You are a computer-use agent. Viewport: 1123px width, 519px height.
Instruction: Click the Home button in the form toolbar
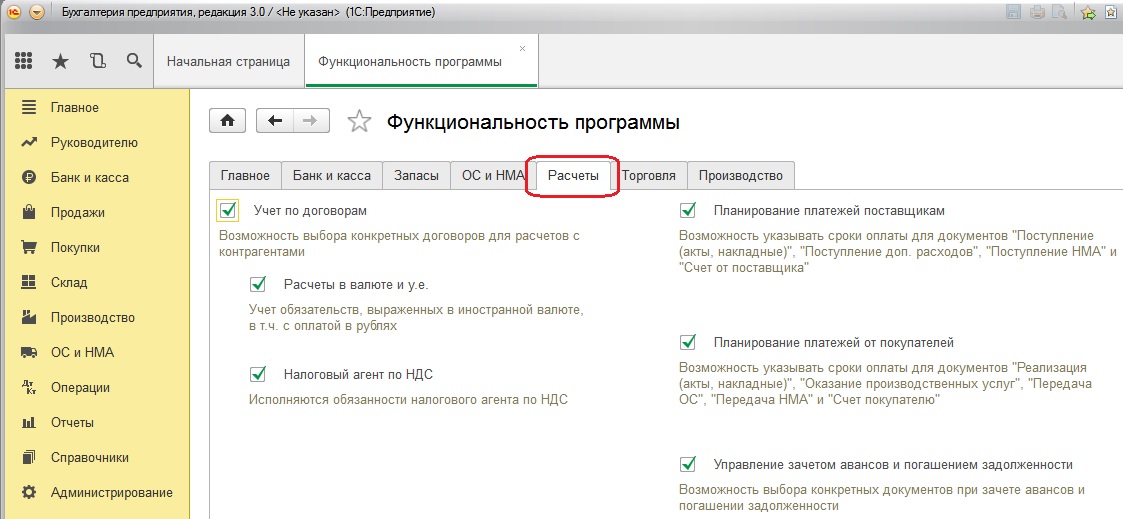point(228,121)
